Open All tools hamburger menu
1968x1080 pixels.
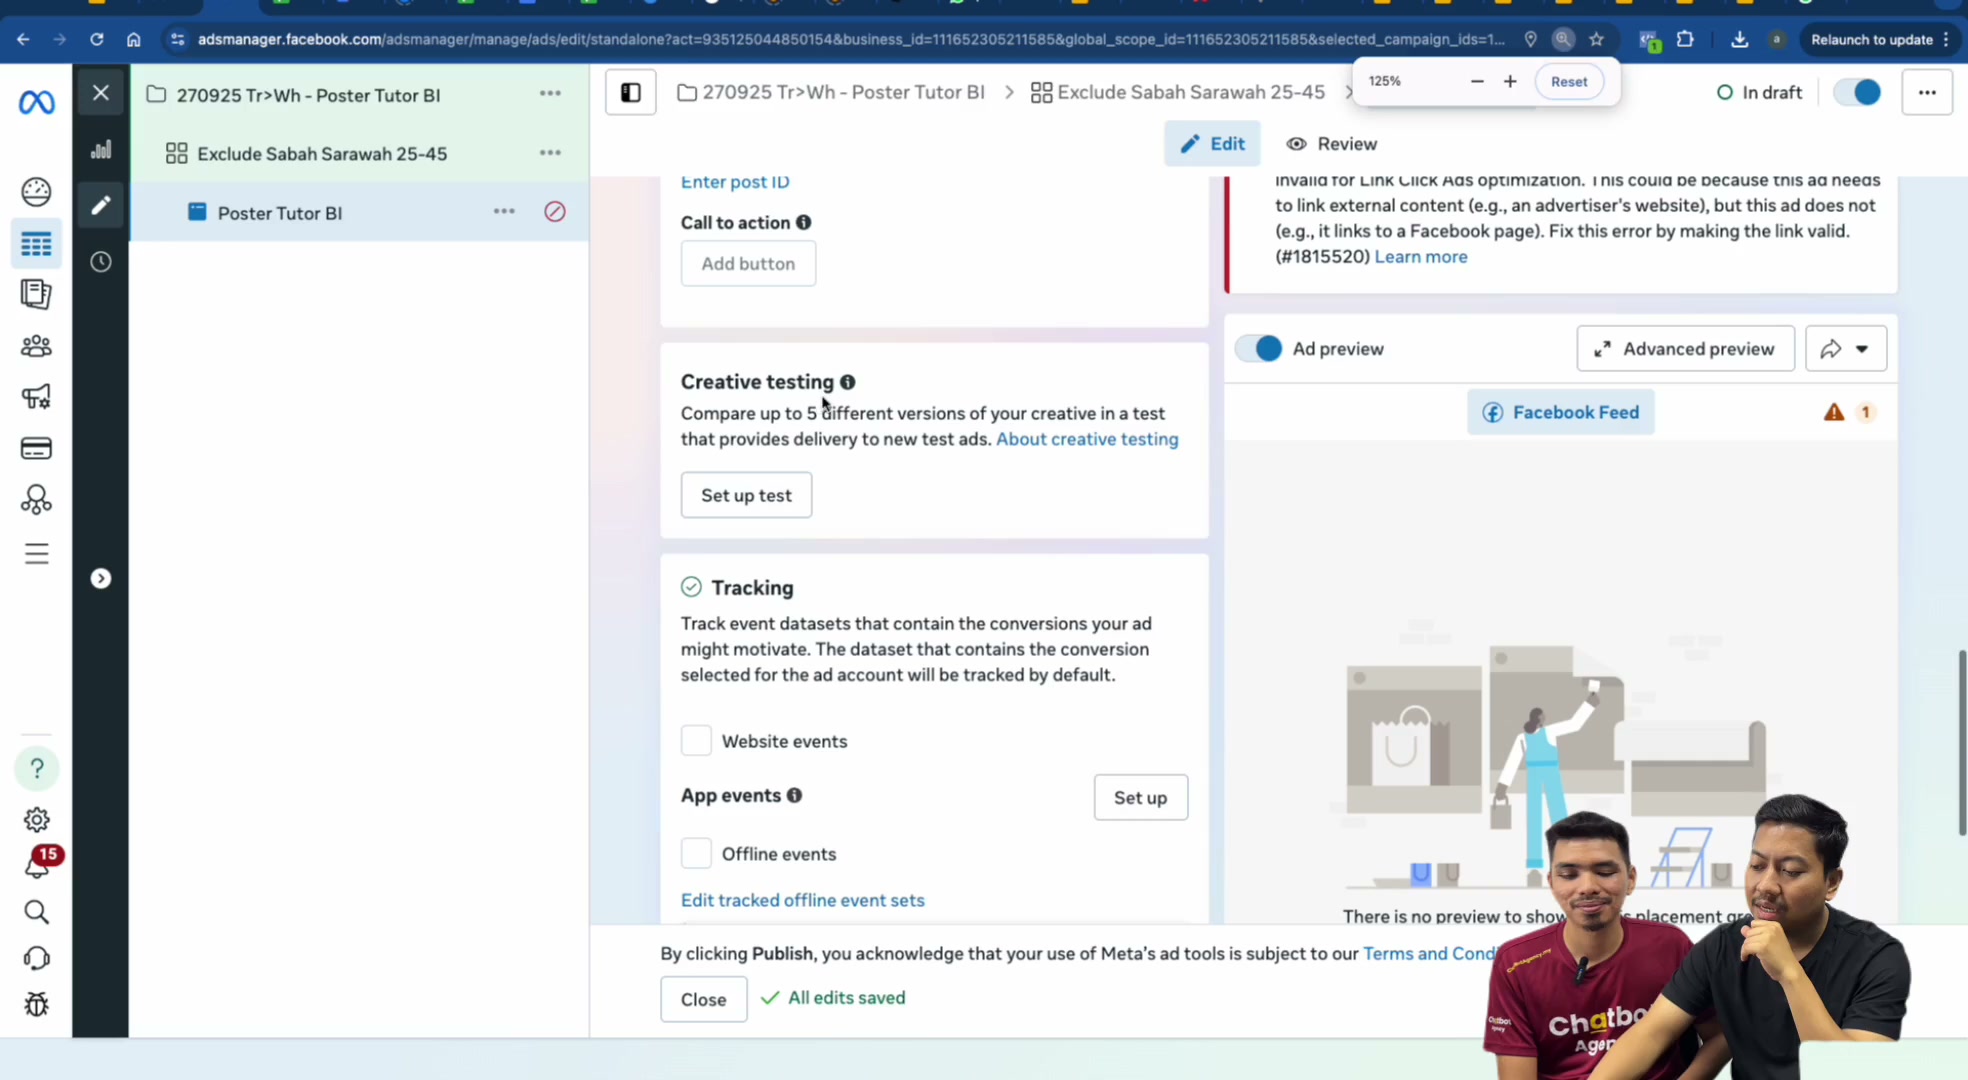click(x=36, y=553)
